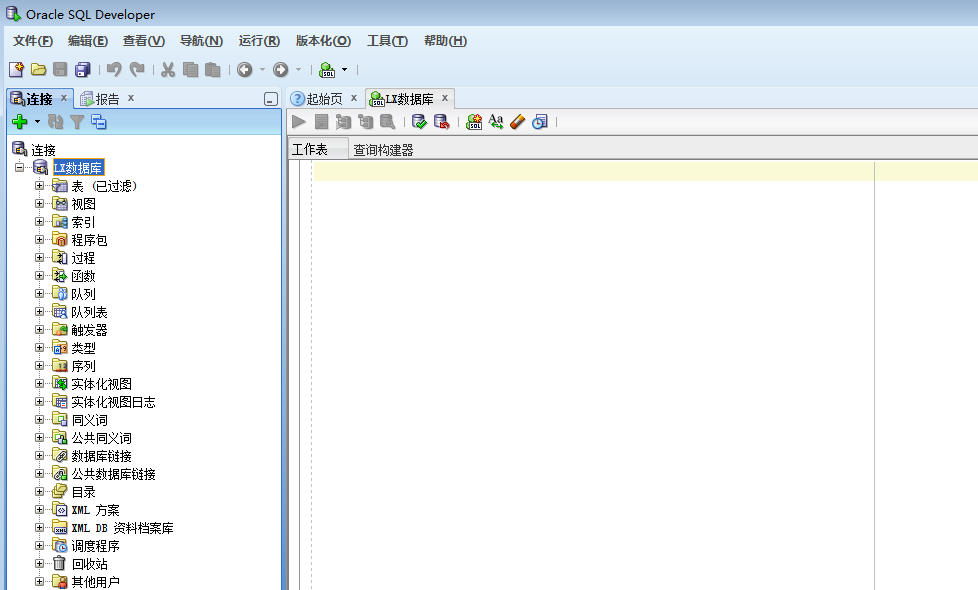Expand the 索引 node
Screen dimensions: 978x590
tap(39, 221)
